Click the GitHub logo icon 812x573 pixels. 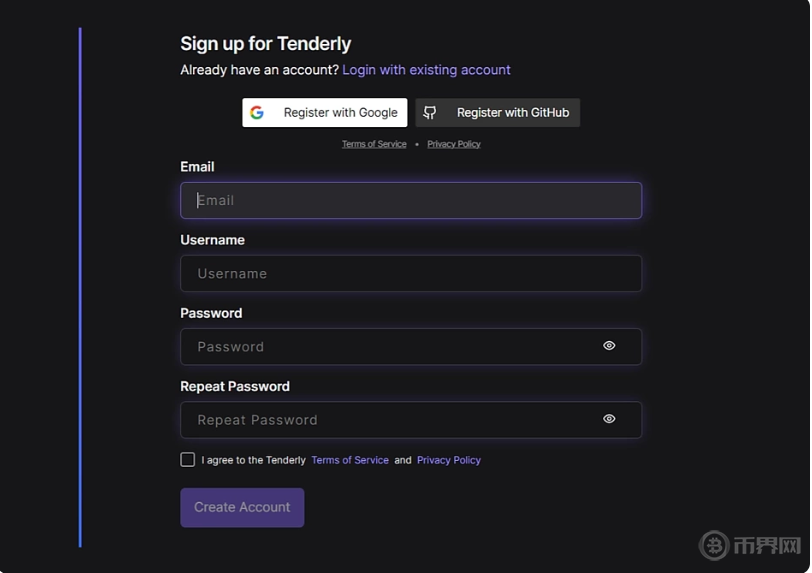(430, 113)
